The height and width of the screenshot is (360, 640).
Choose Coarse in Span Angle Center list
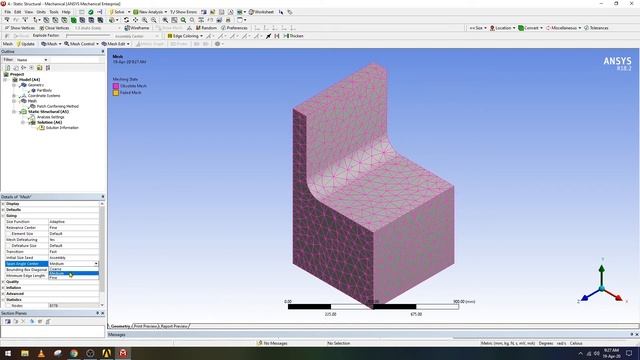(73, 269)
